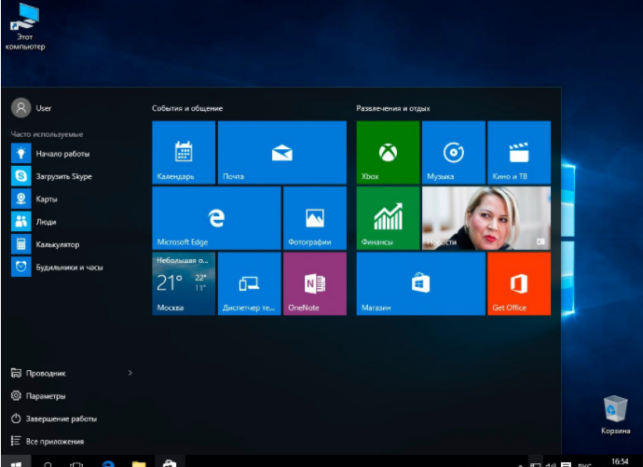Launch the purple OneNote tile

[315, 283]
